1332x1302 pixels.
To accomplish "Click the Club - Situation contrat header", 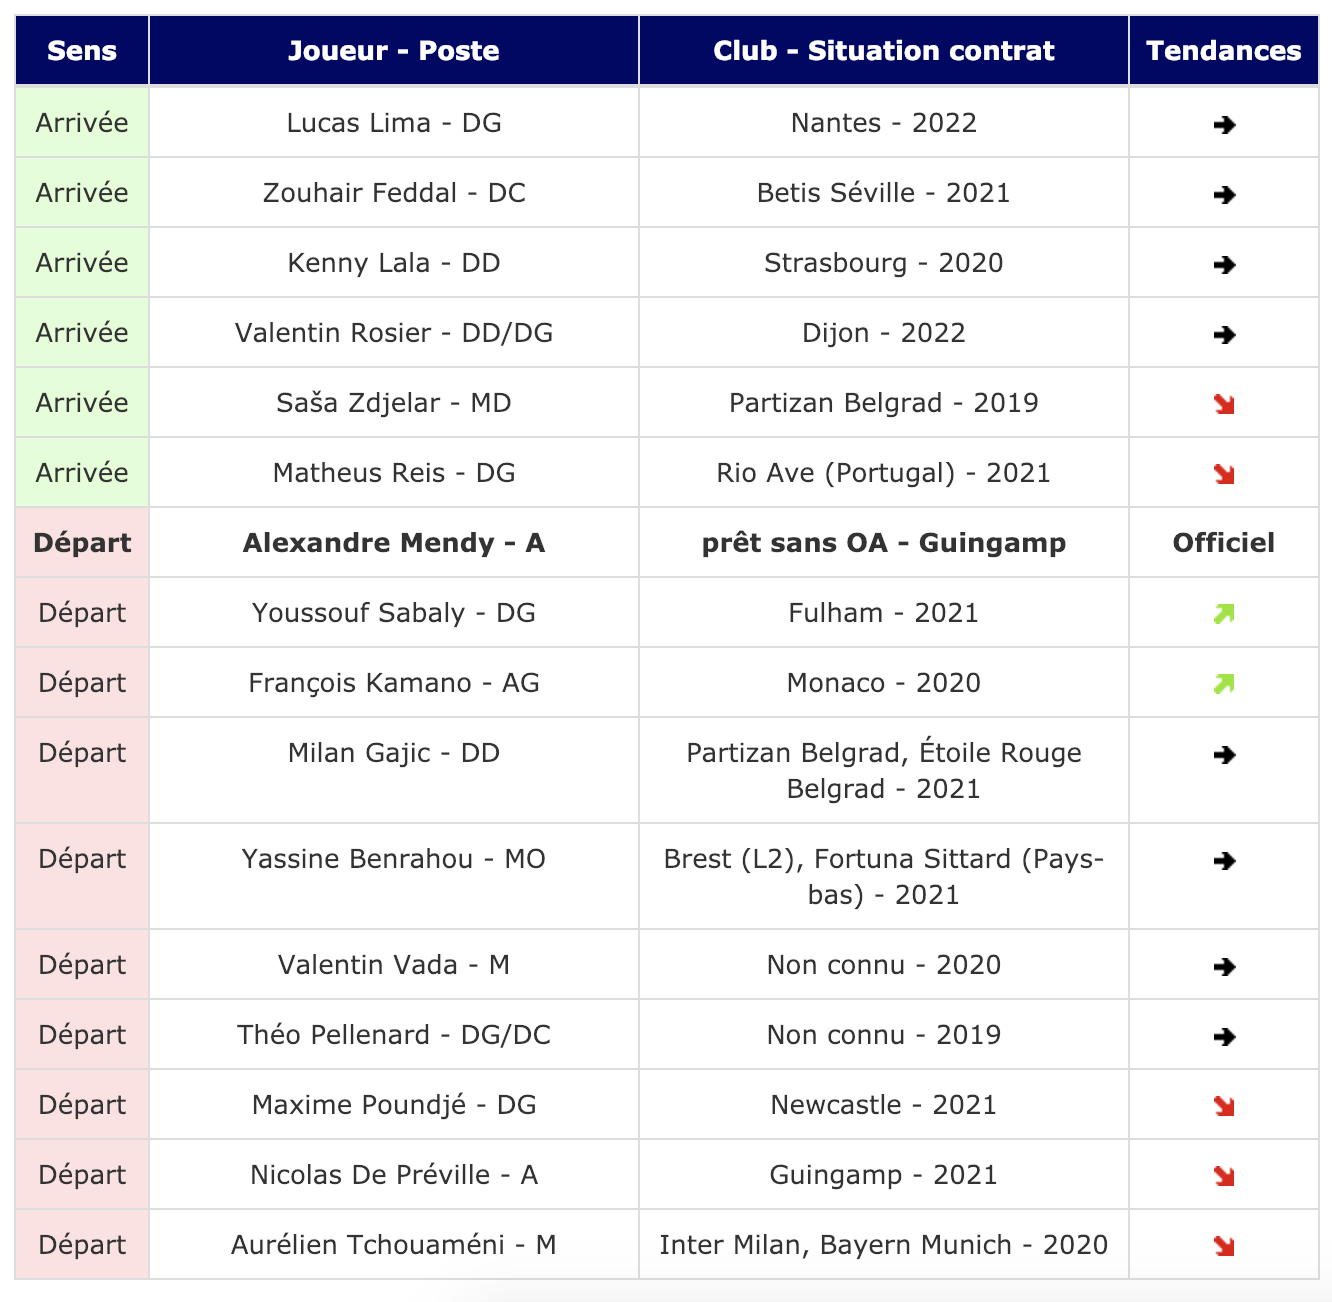I will 884,51.
